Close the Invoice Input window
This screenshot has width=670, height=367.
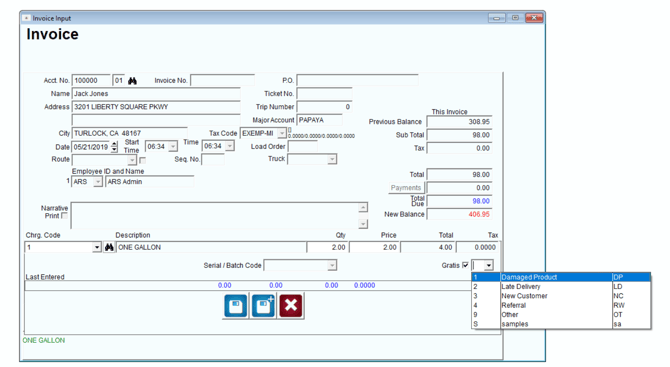pos(534,18)
